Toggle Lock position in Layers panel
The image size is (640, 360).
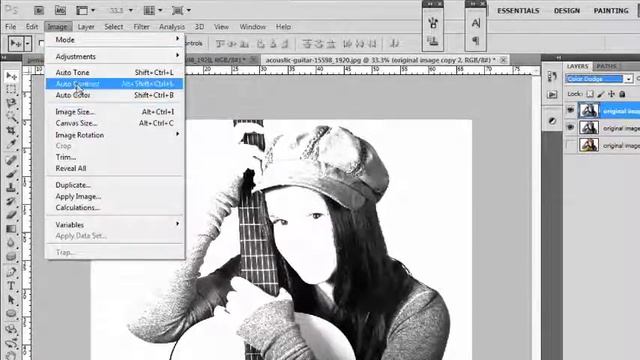coord(611,94)
